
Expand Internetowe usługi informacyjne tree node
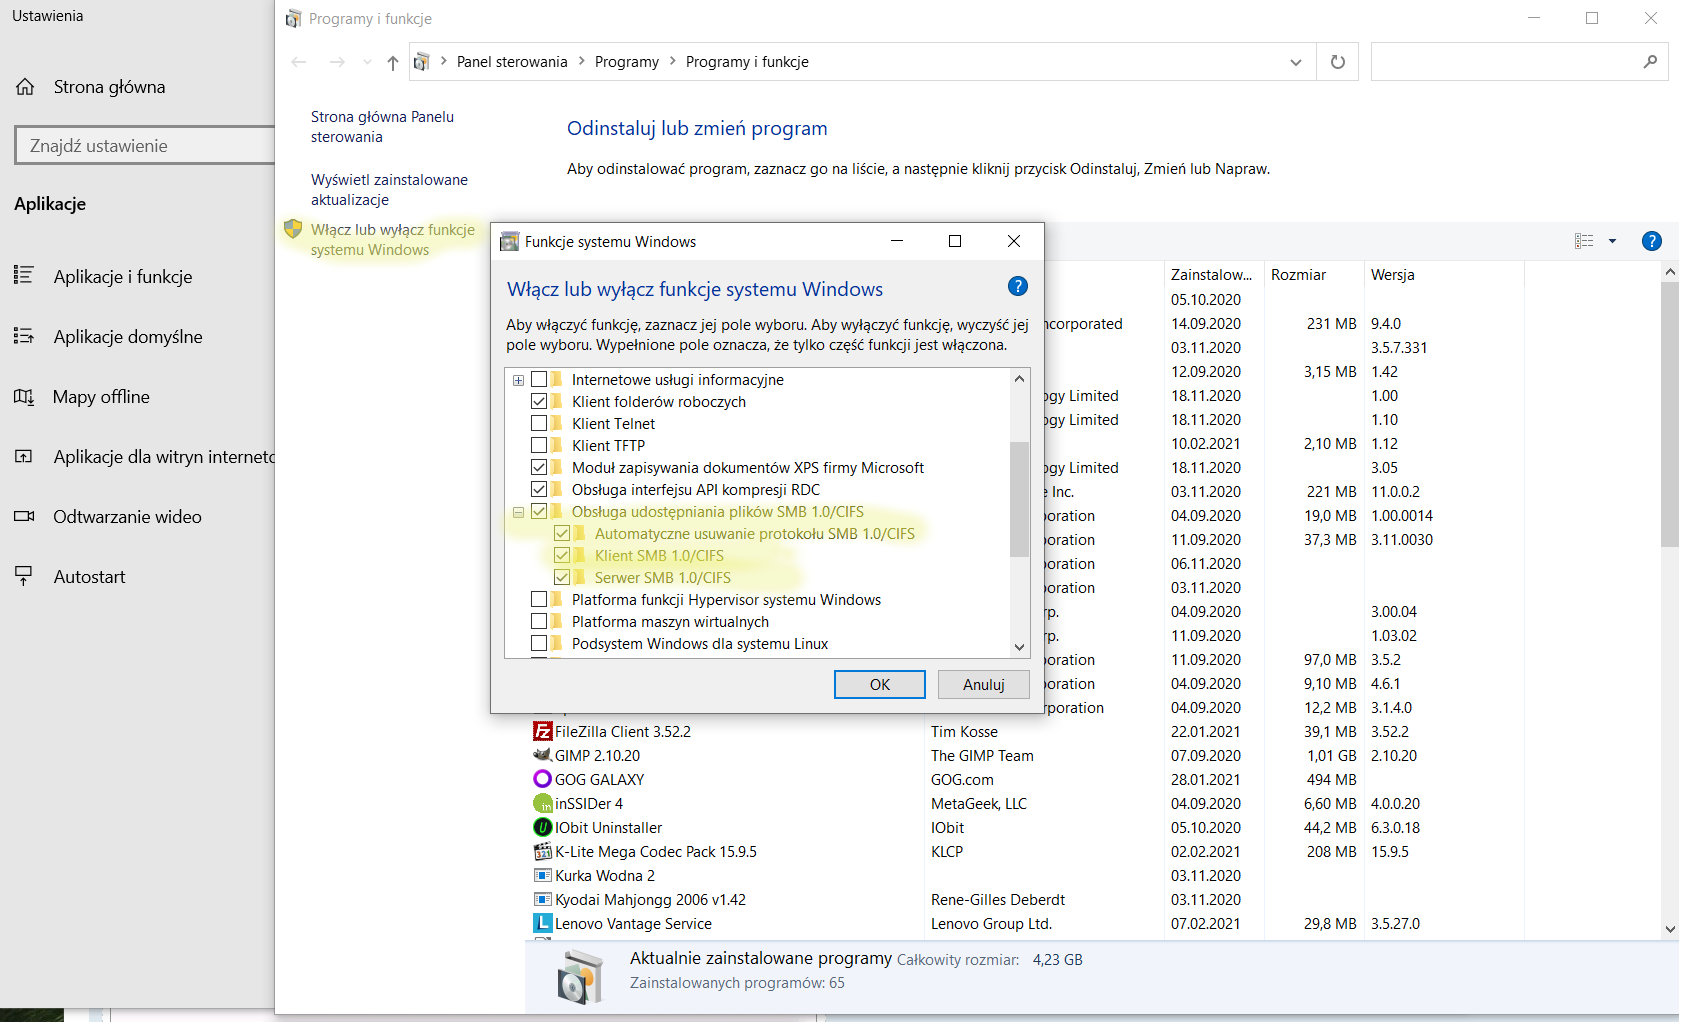[518, 380]
